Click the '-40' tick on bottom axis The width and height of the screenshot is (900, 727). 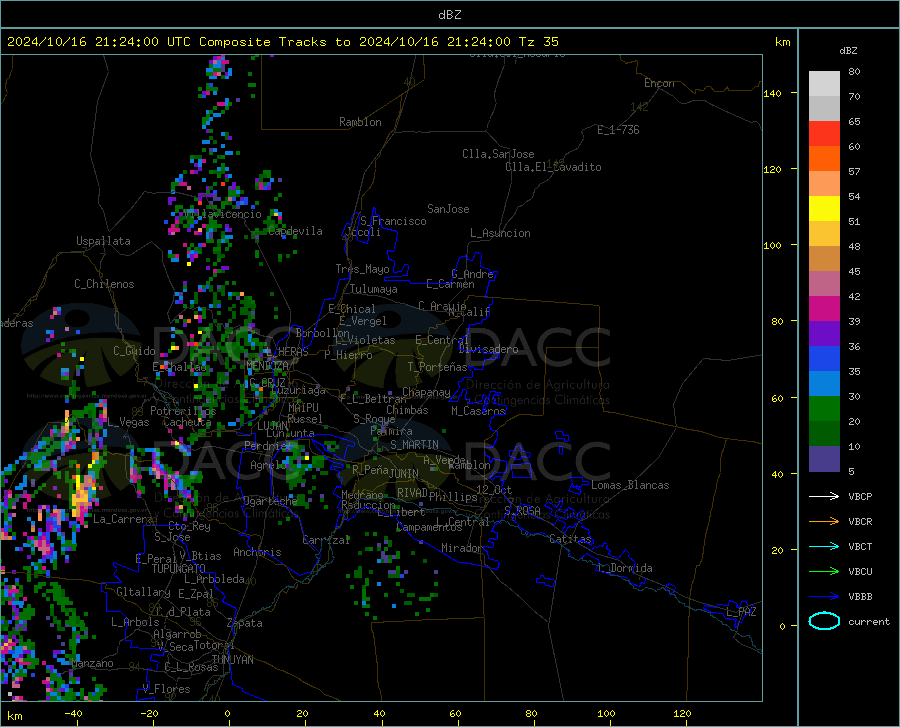pyautogui.click(x=73, y=713)
